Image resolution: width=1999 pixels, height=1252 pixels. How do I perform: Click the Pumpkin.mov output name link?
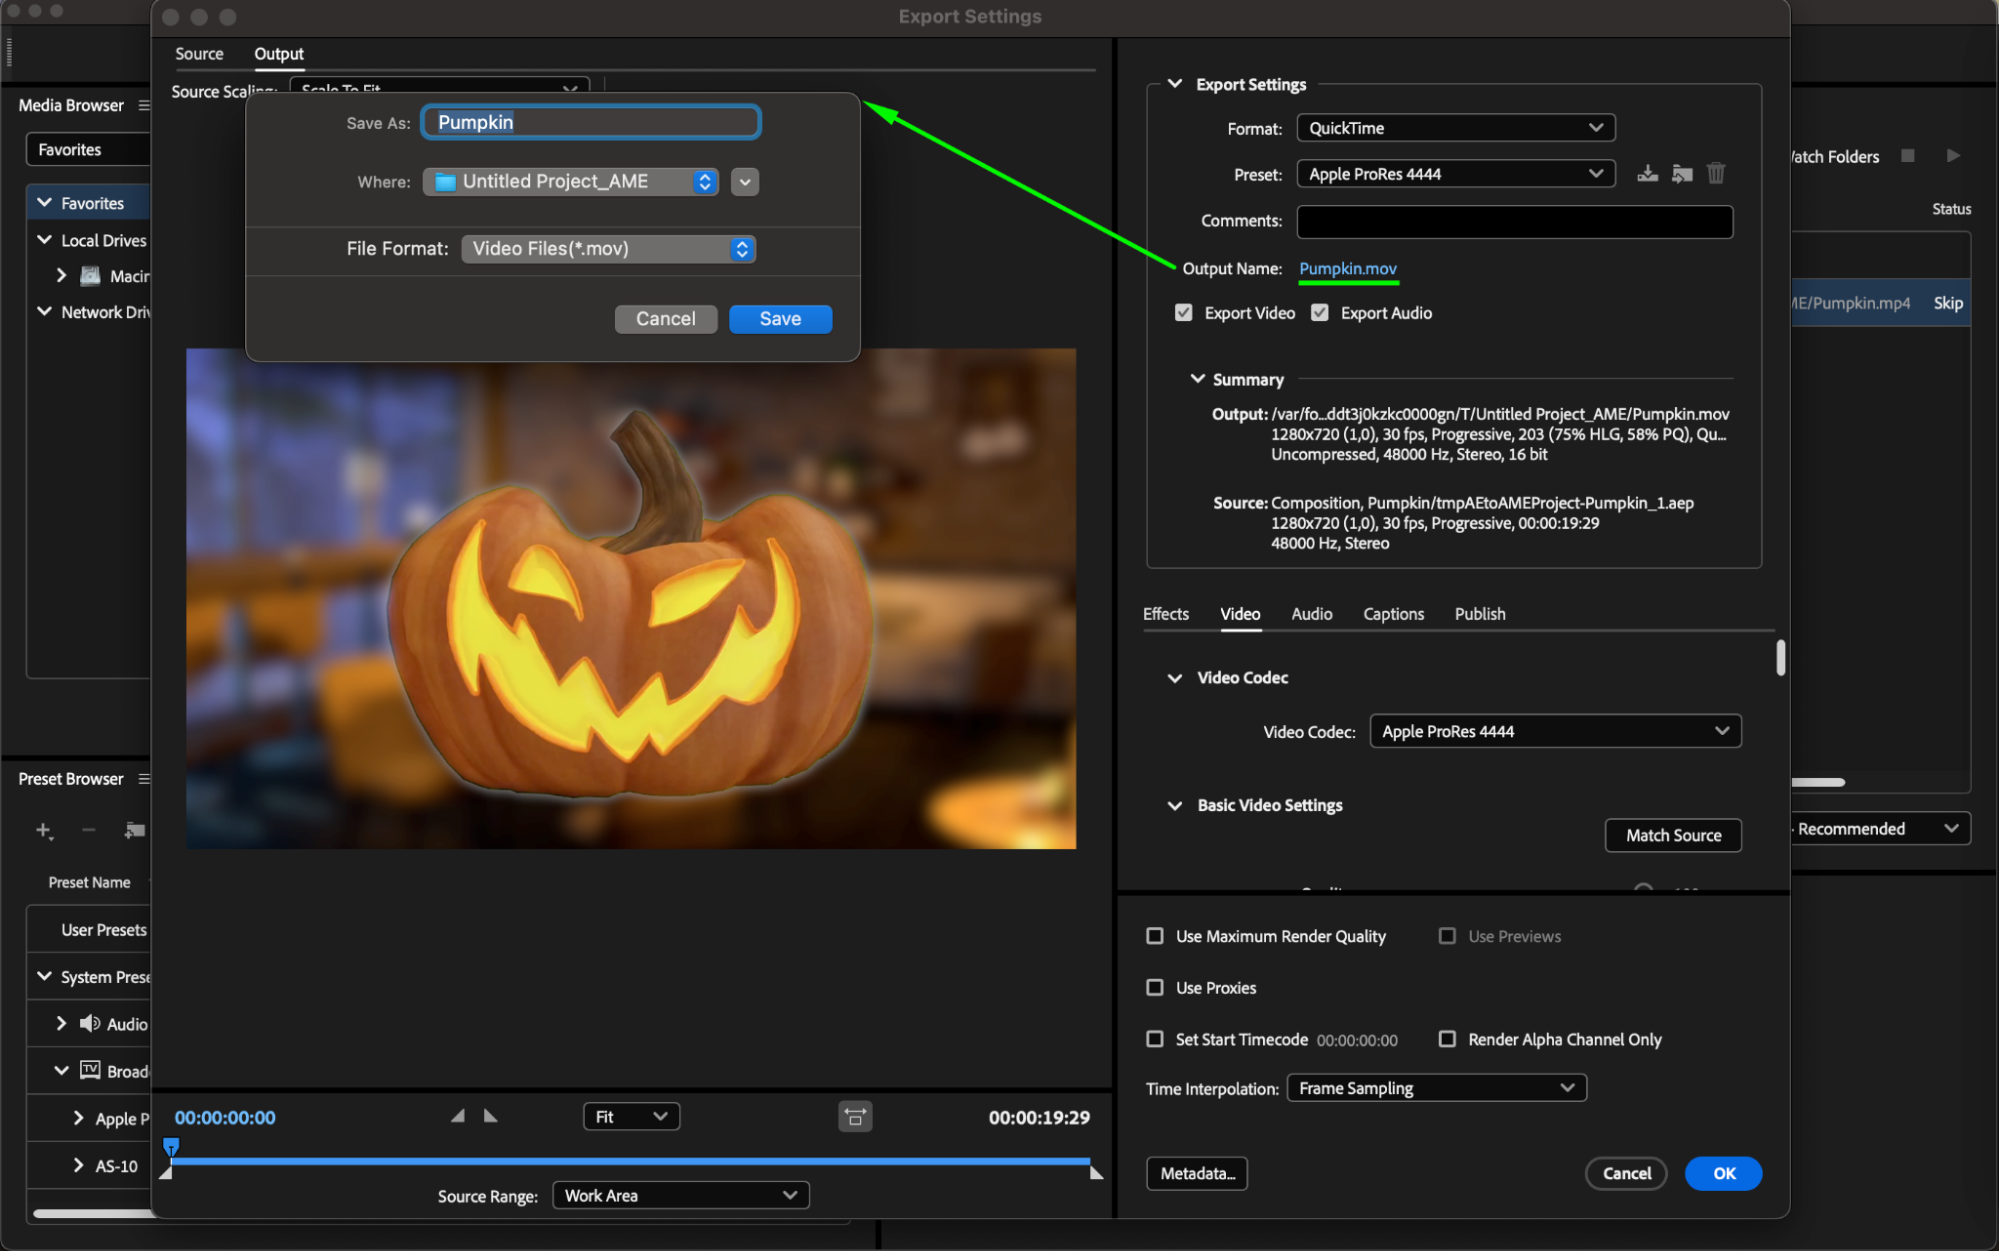[x=1347, y=268]
